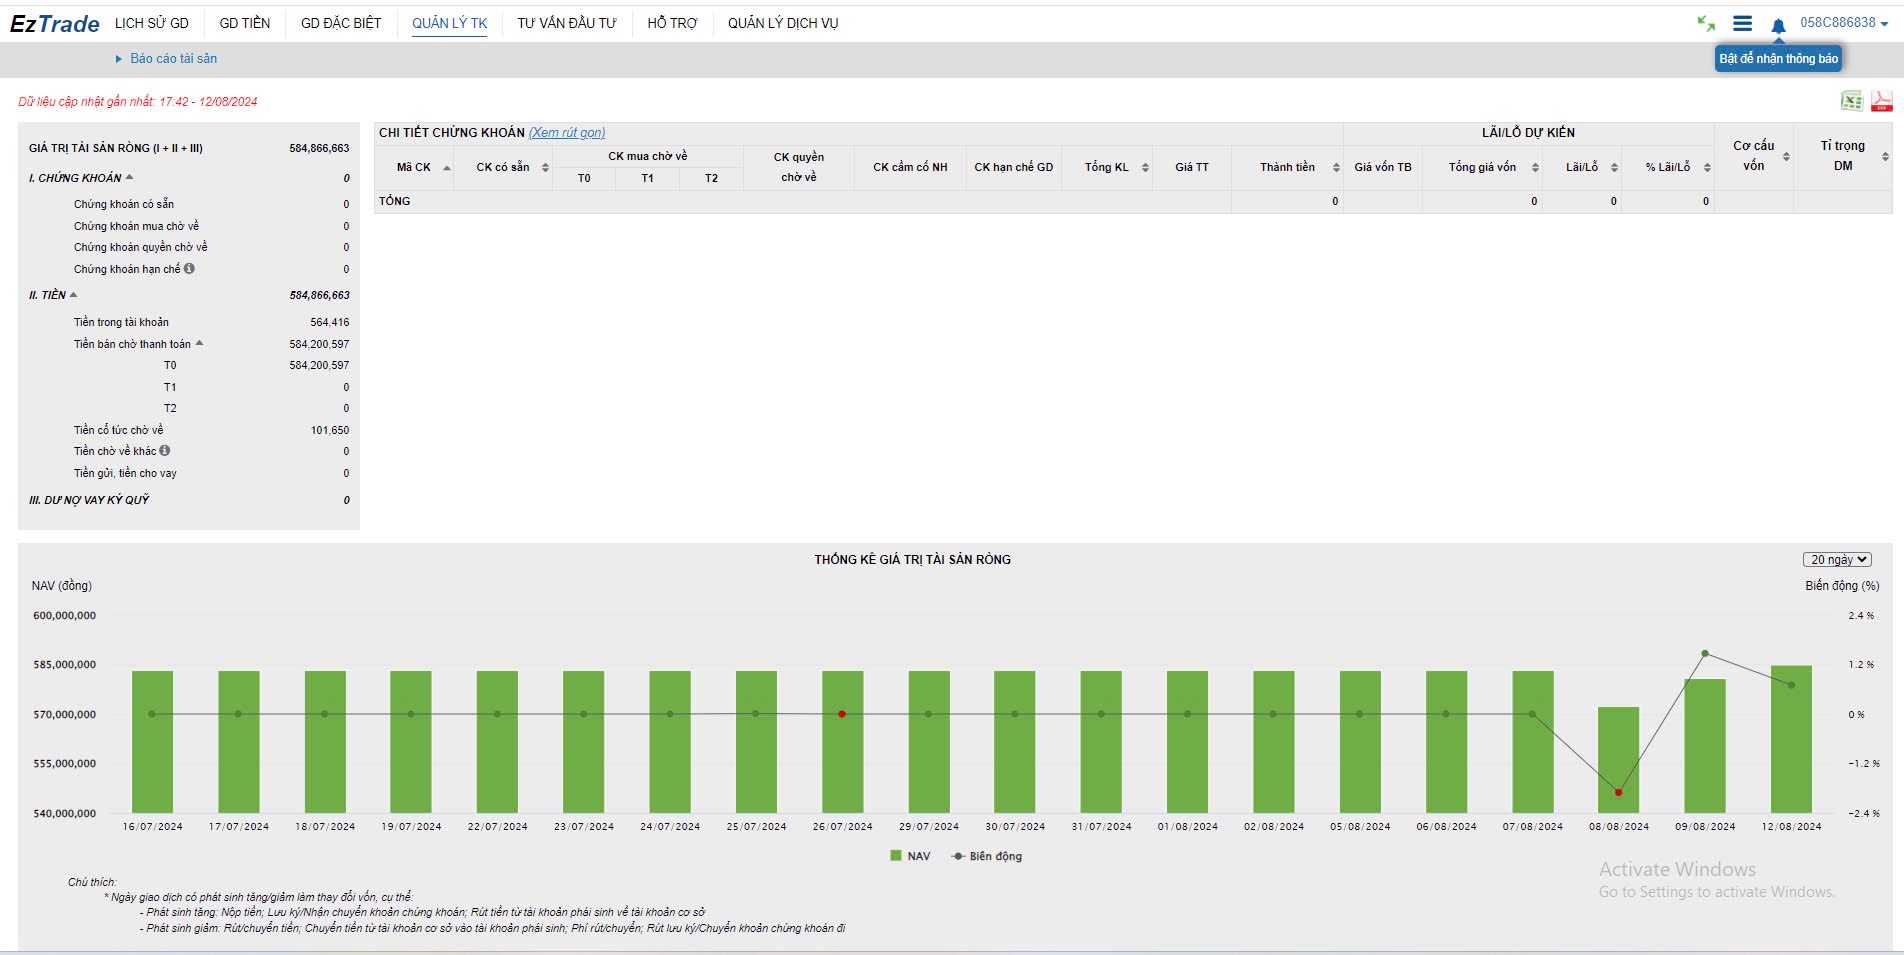
Task: Click the EzTrade logo
Action: pyautogui.click(x=55, y=24)
